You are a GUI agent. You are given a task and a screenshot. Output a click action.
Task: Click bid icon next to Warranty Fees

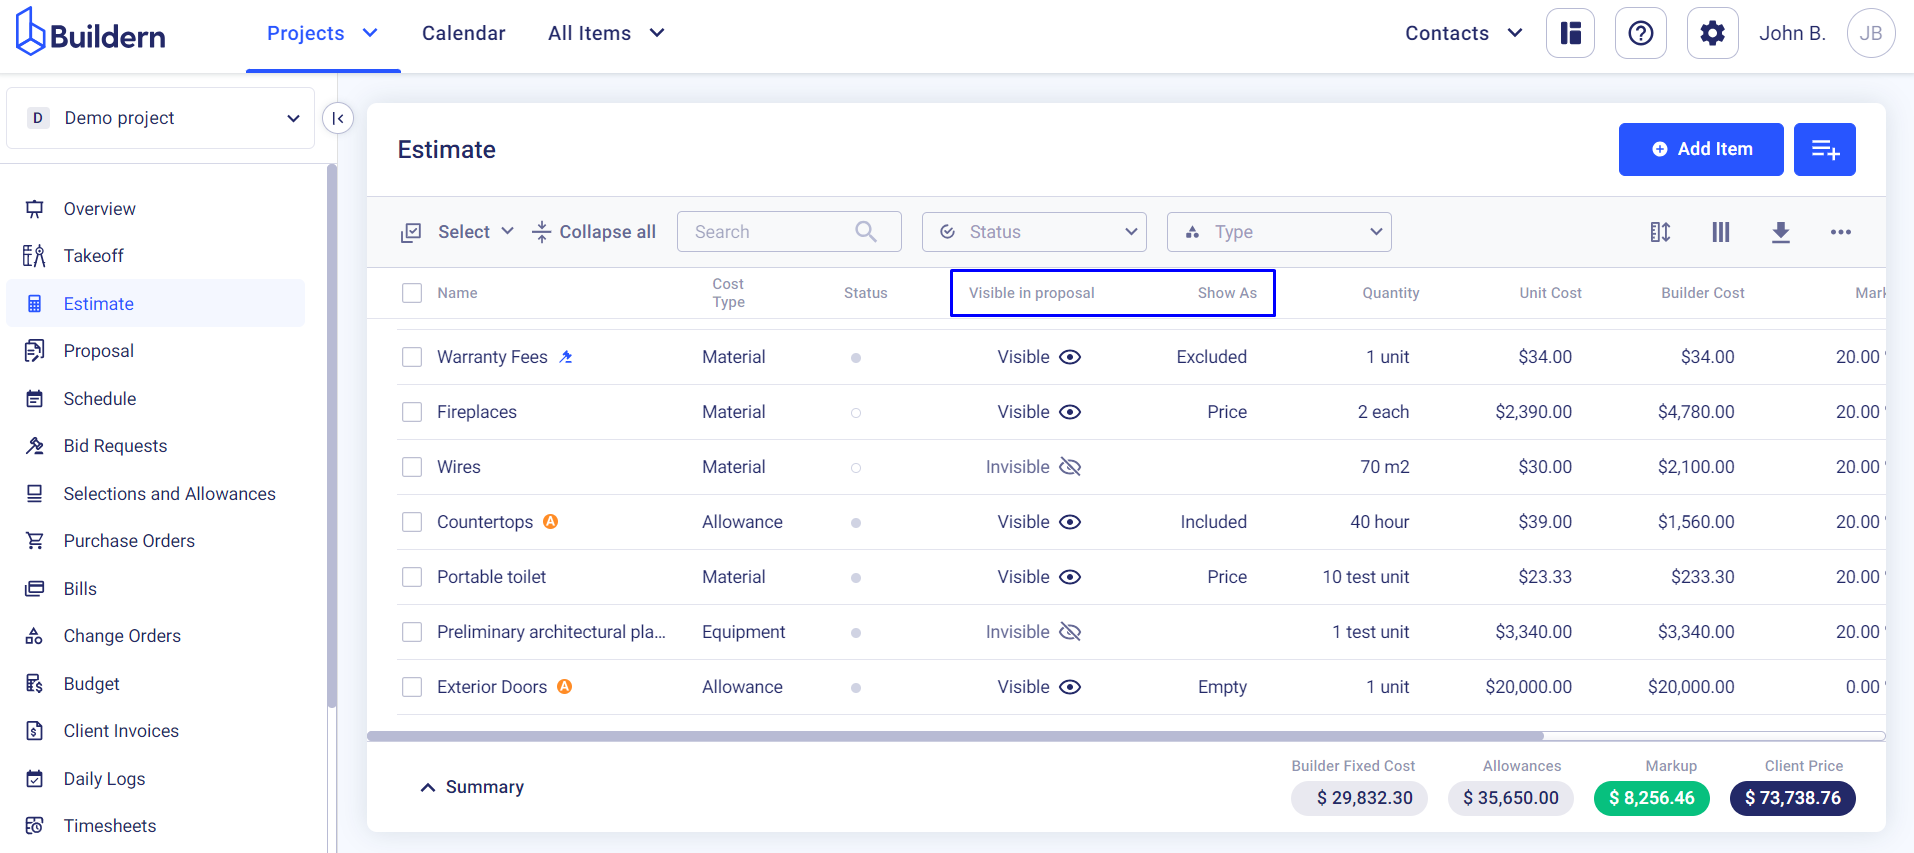pos(566,357)
